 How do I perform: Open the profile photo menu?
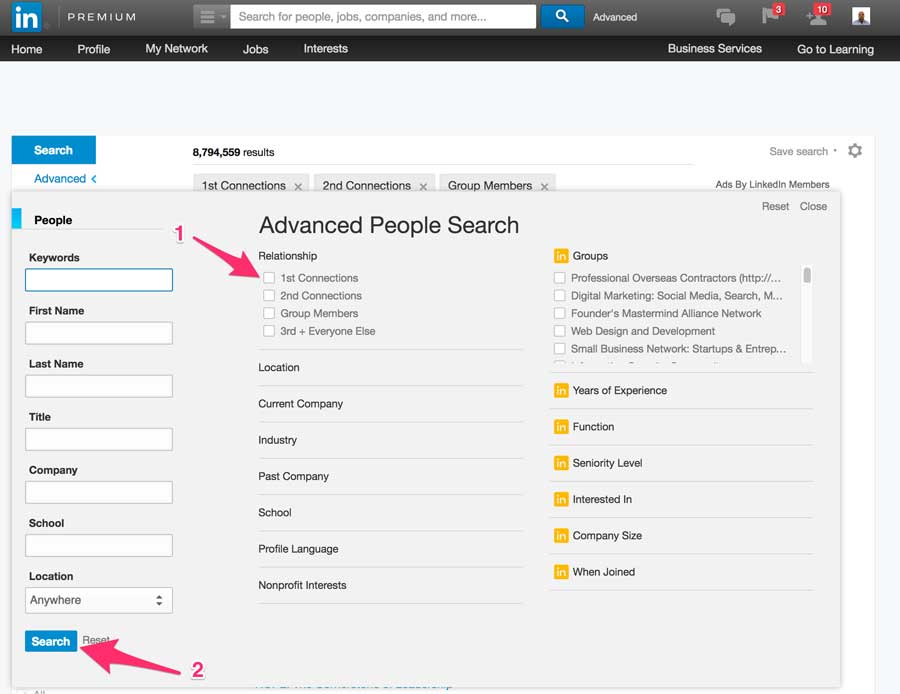860,17
